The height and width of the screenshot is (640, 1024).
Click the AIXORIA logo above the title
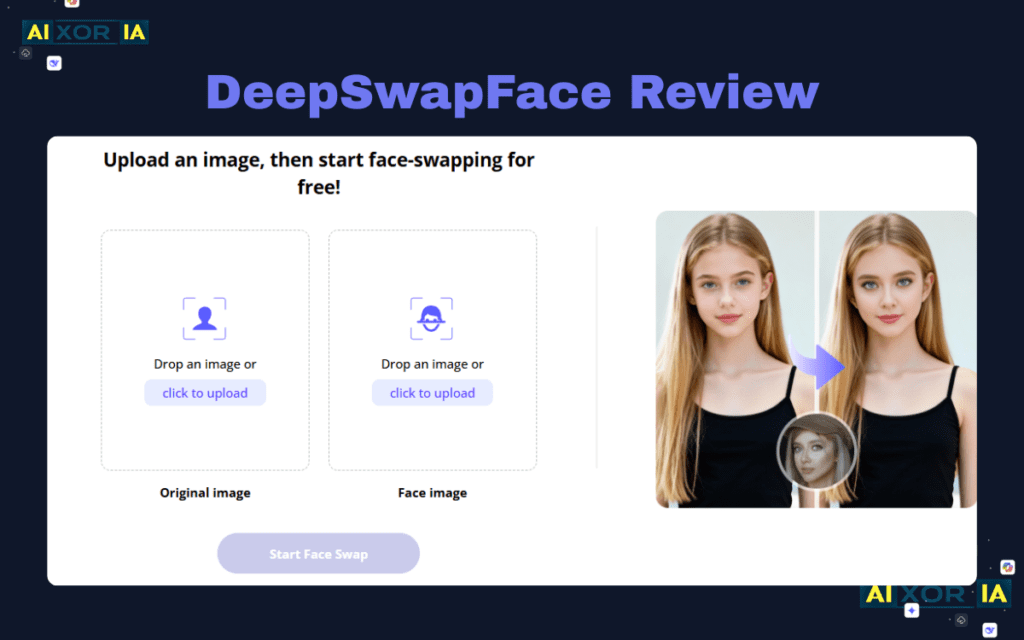(x=85, y=32)
